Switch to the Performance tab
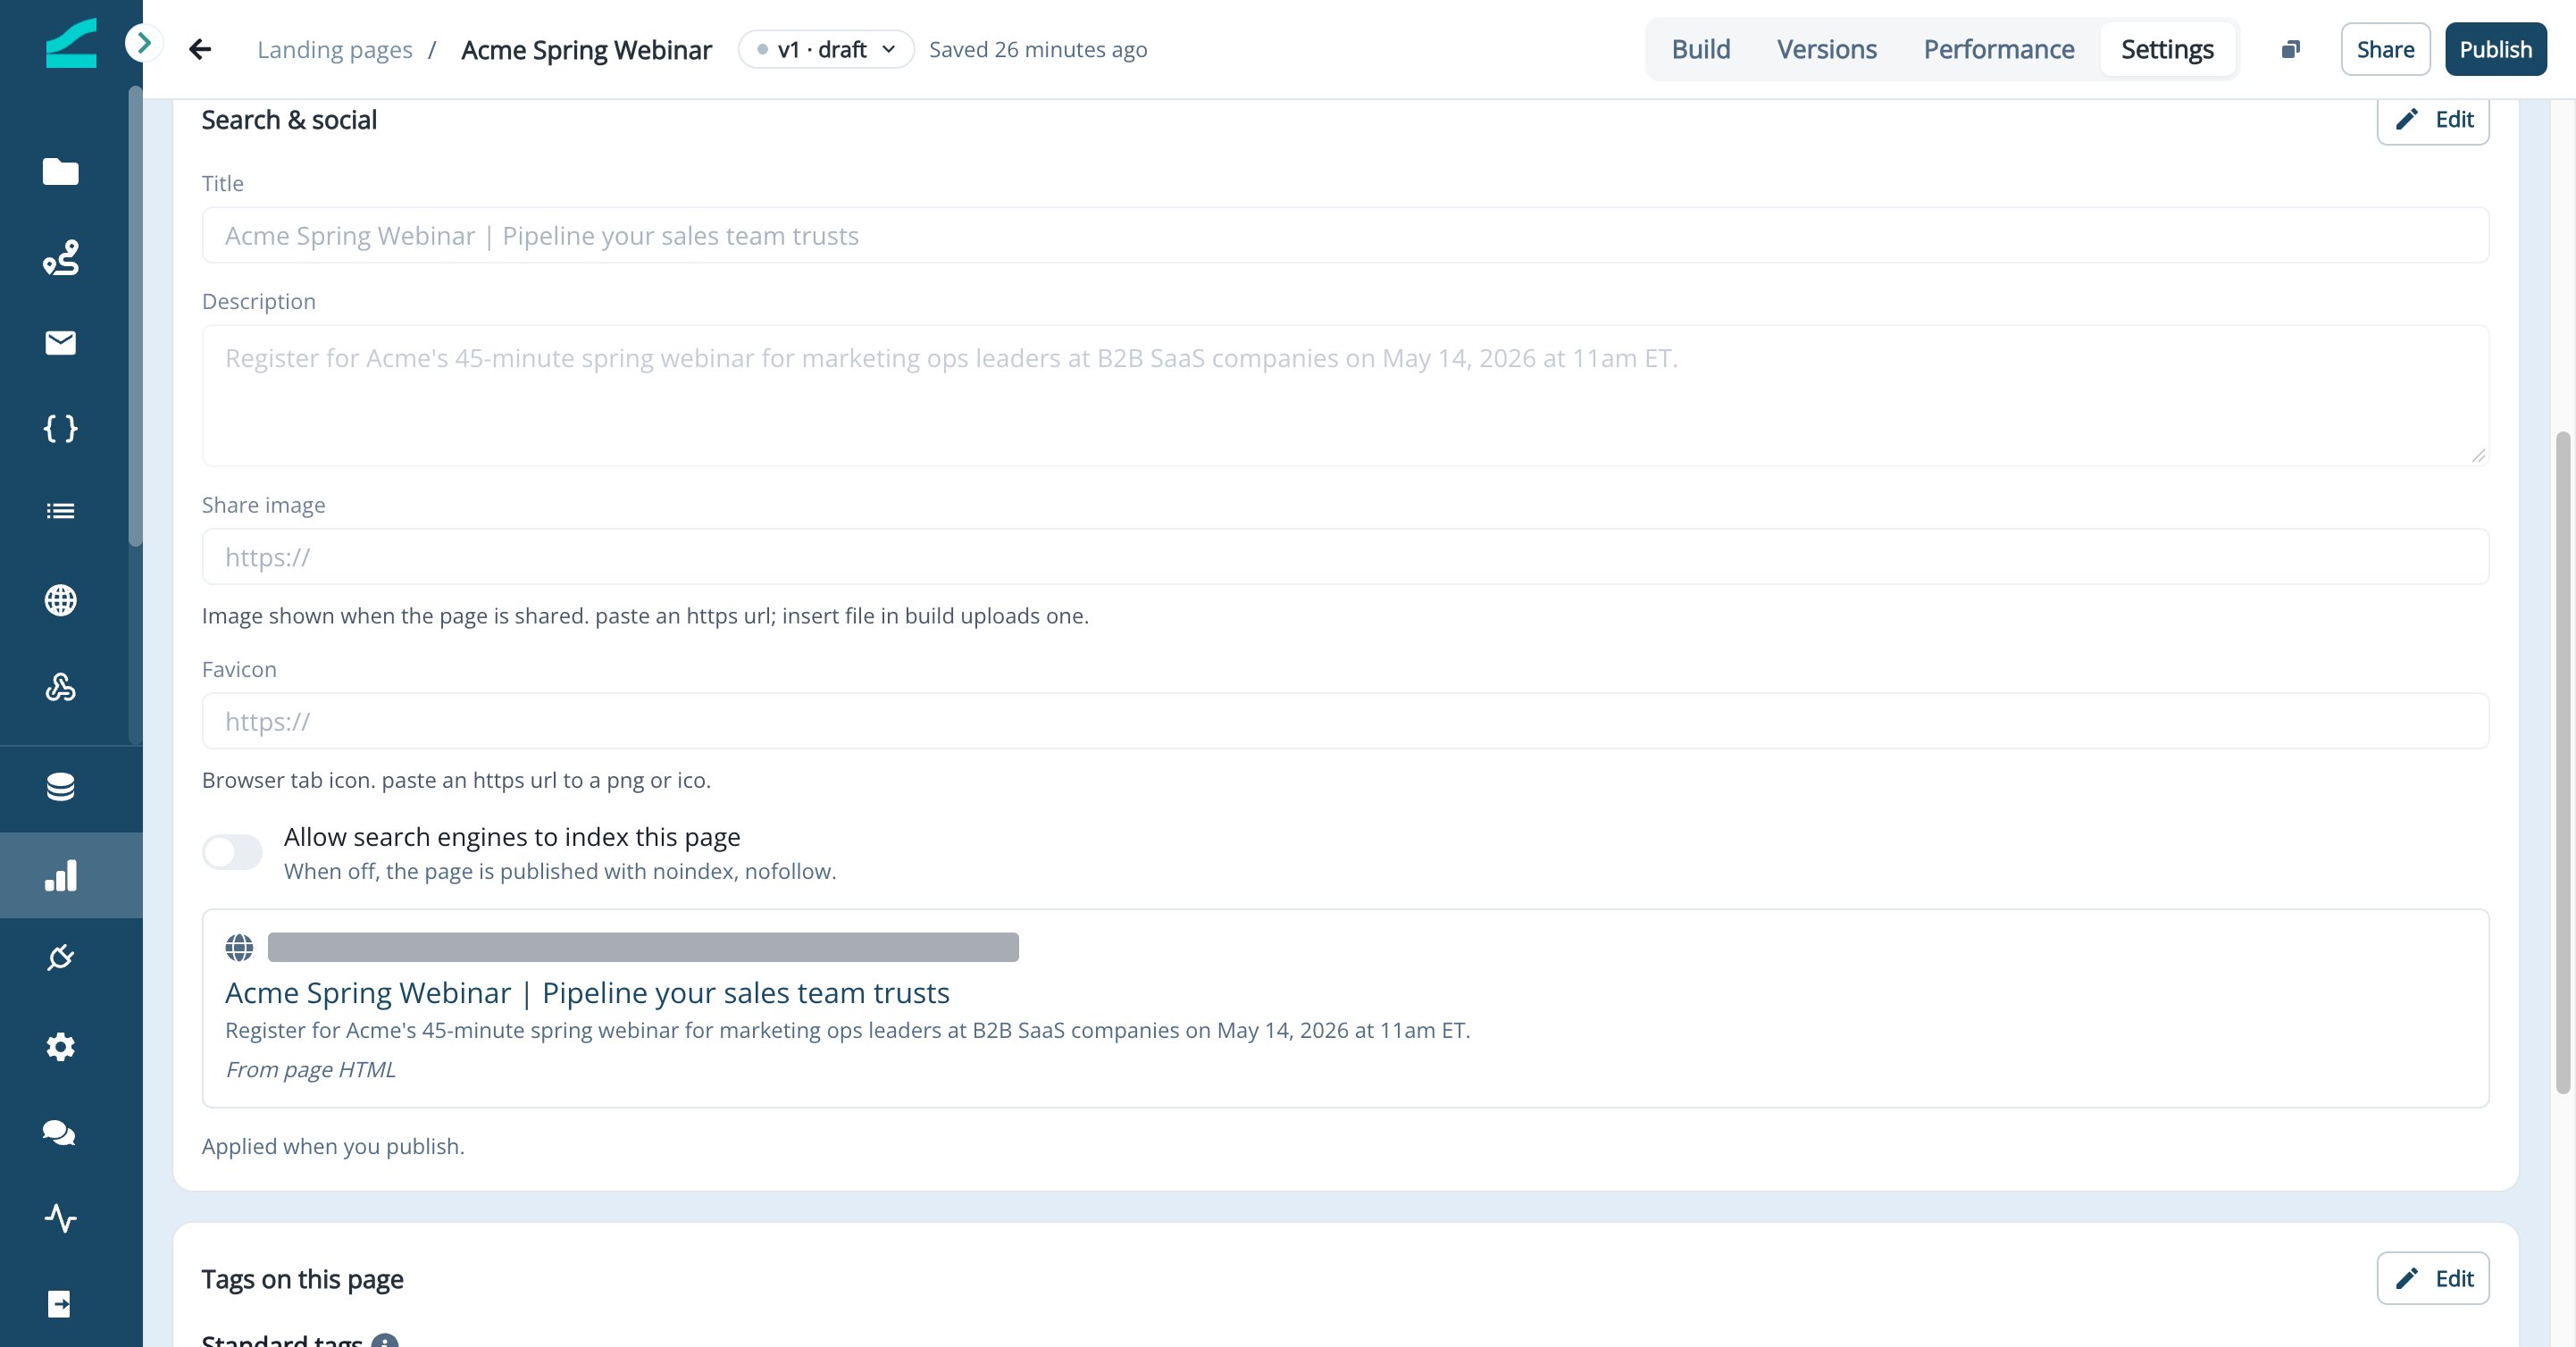This screenshot has height=1347, width=2576. pos(1998,49)
